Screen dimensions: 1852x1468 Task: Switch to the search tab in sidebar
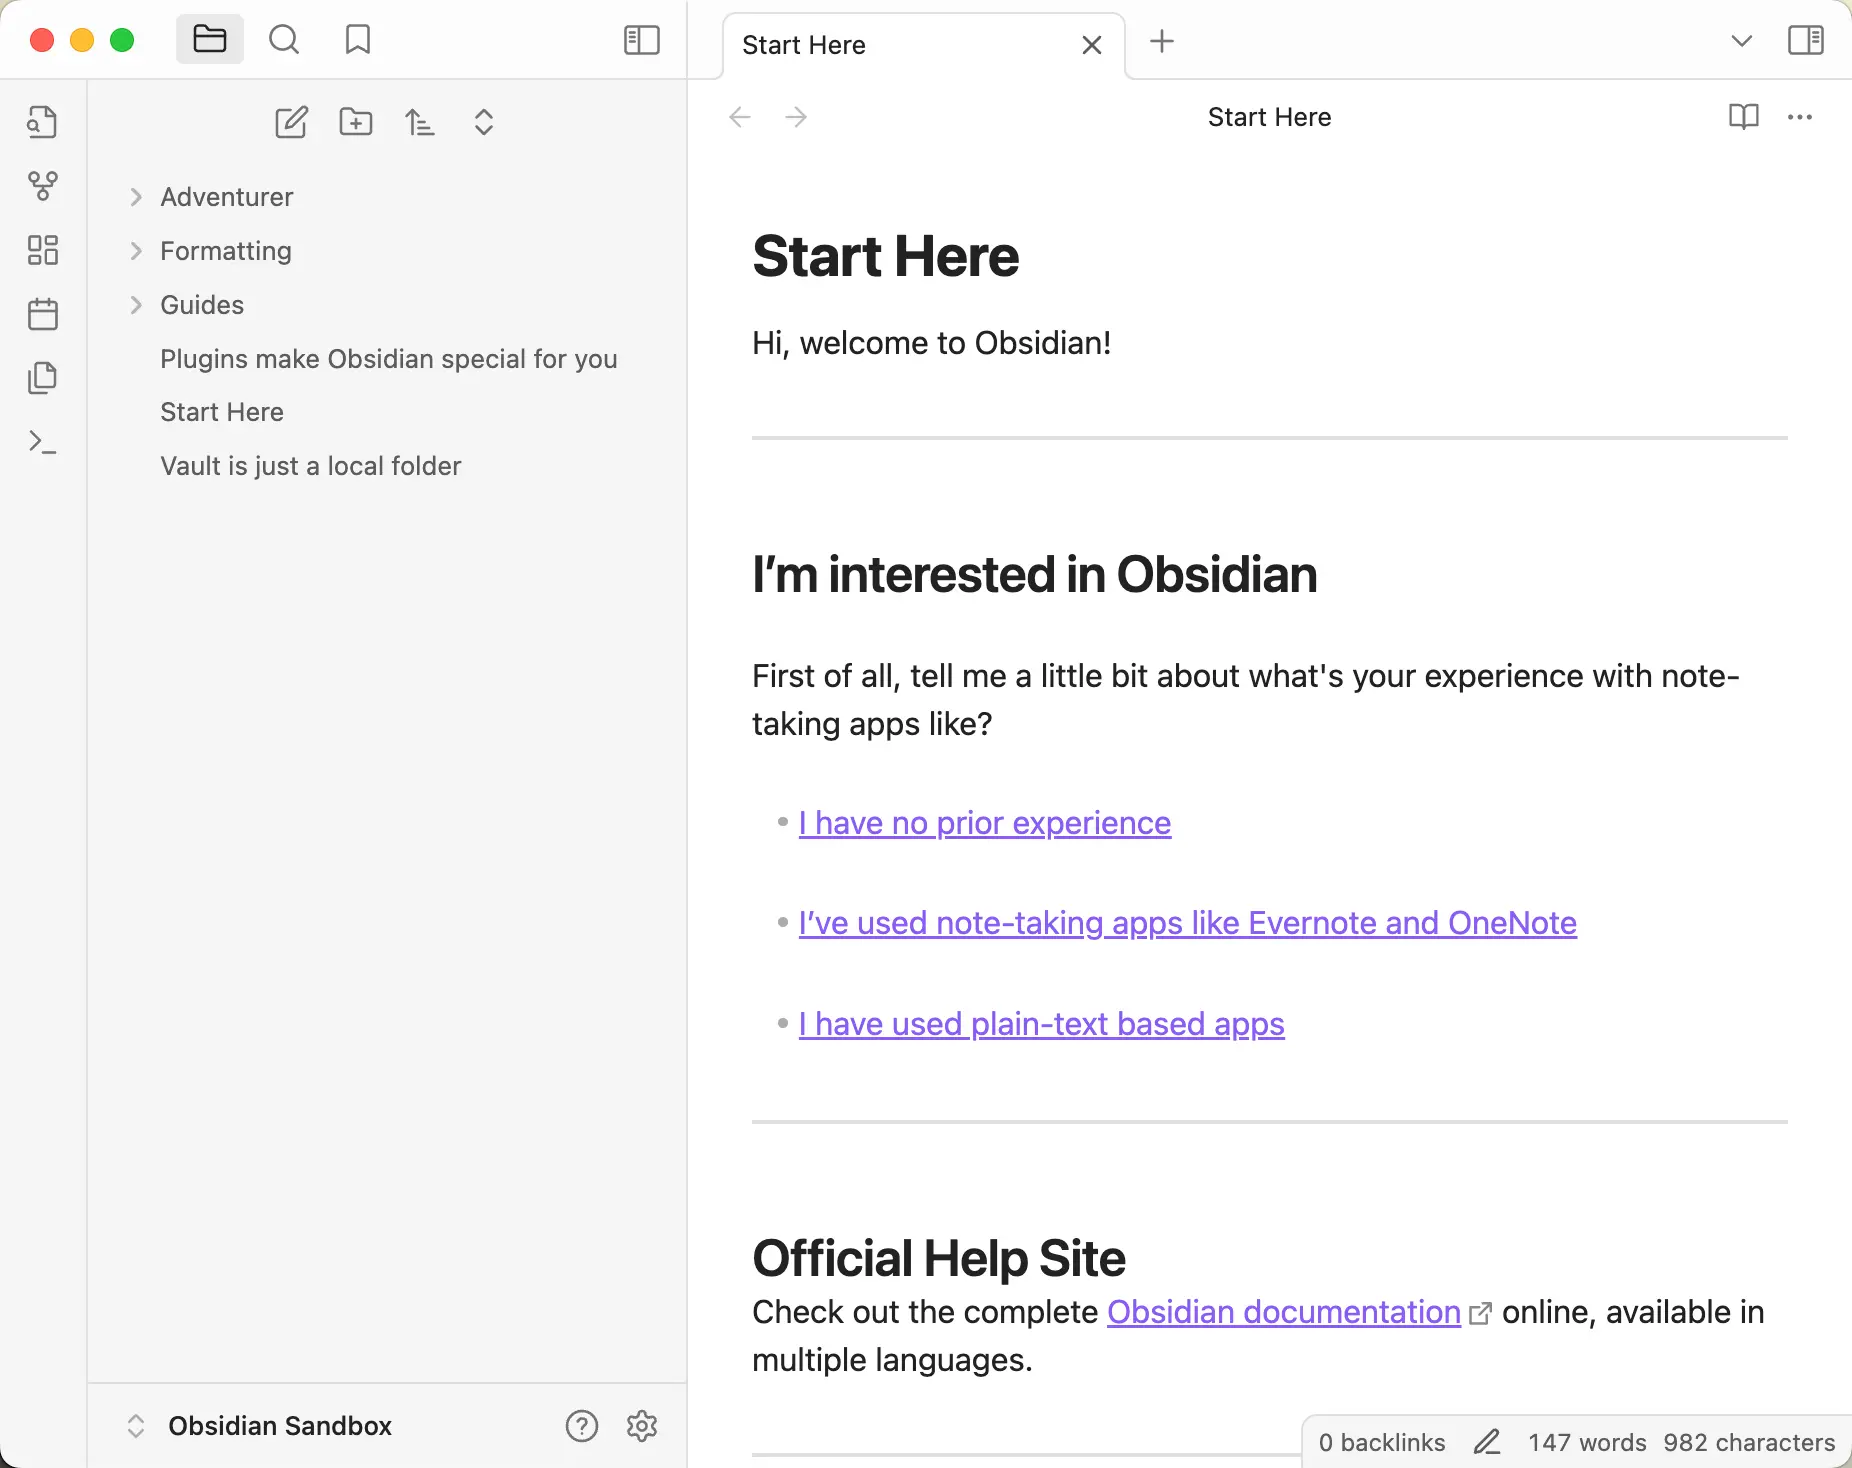coord(284,40)
